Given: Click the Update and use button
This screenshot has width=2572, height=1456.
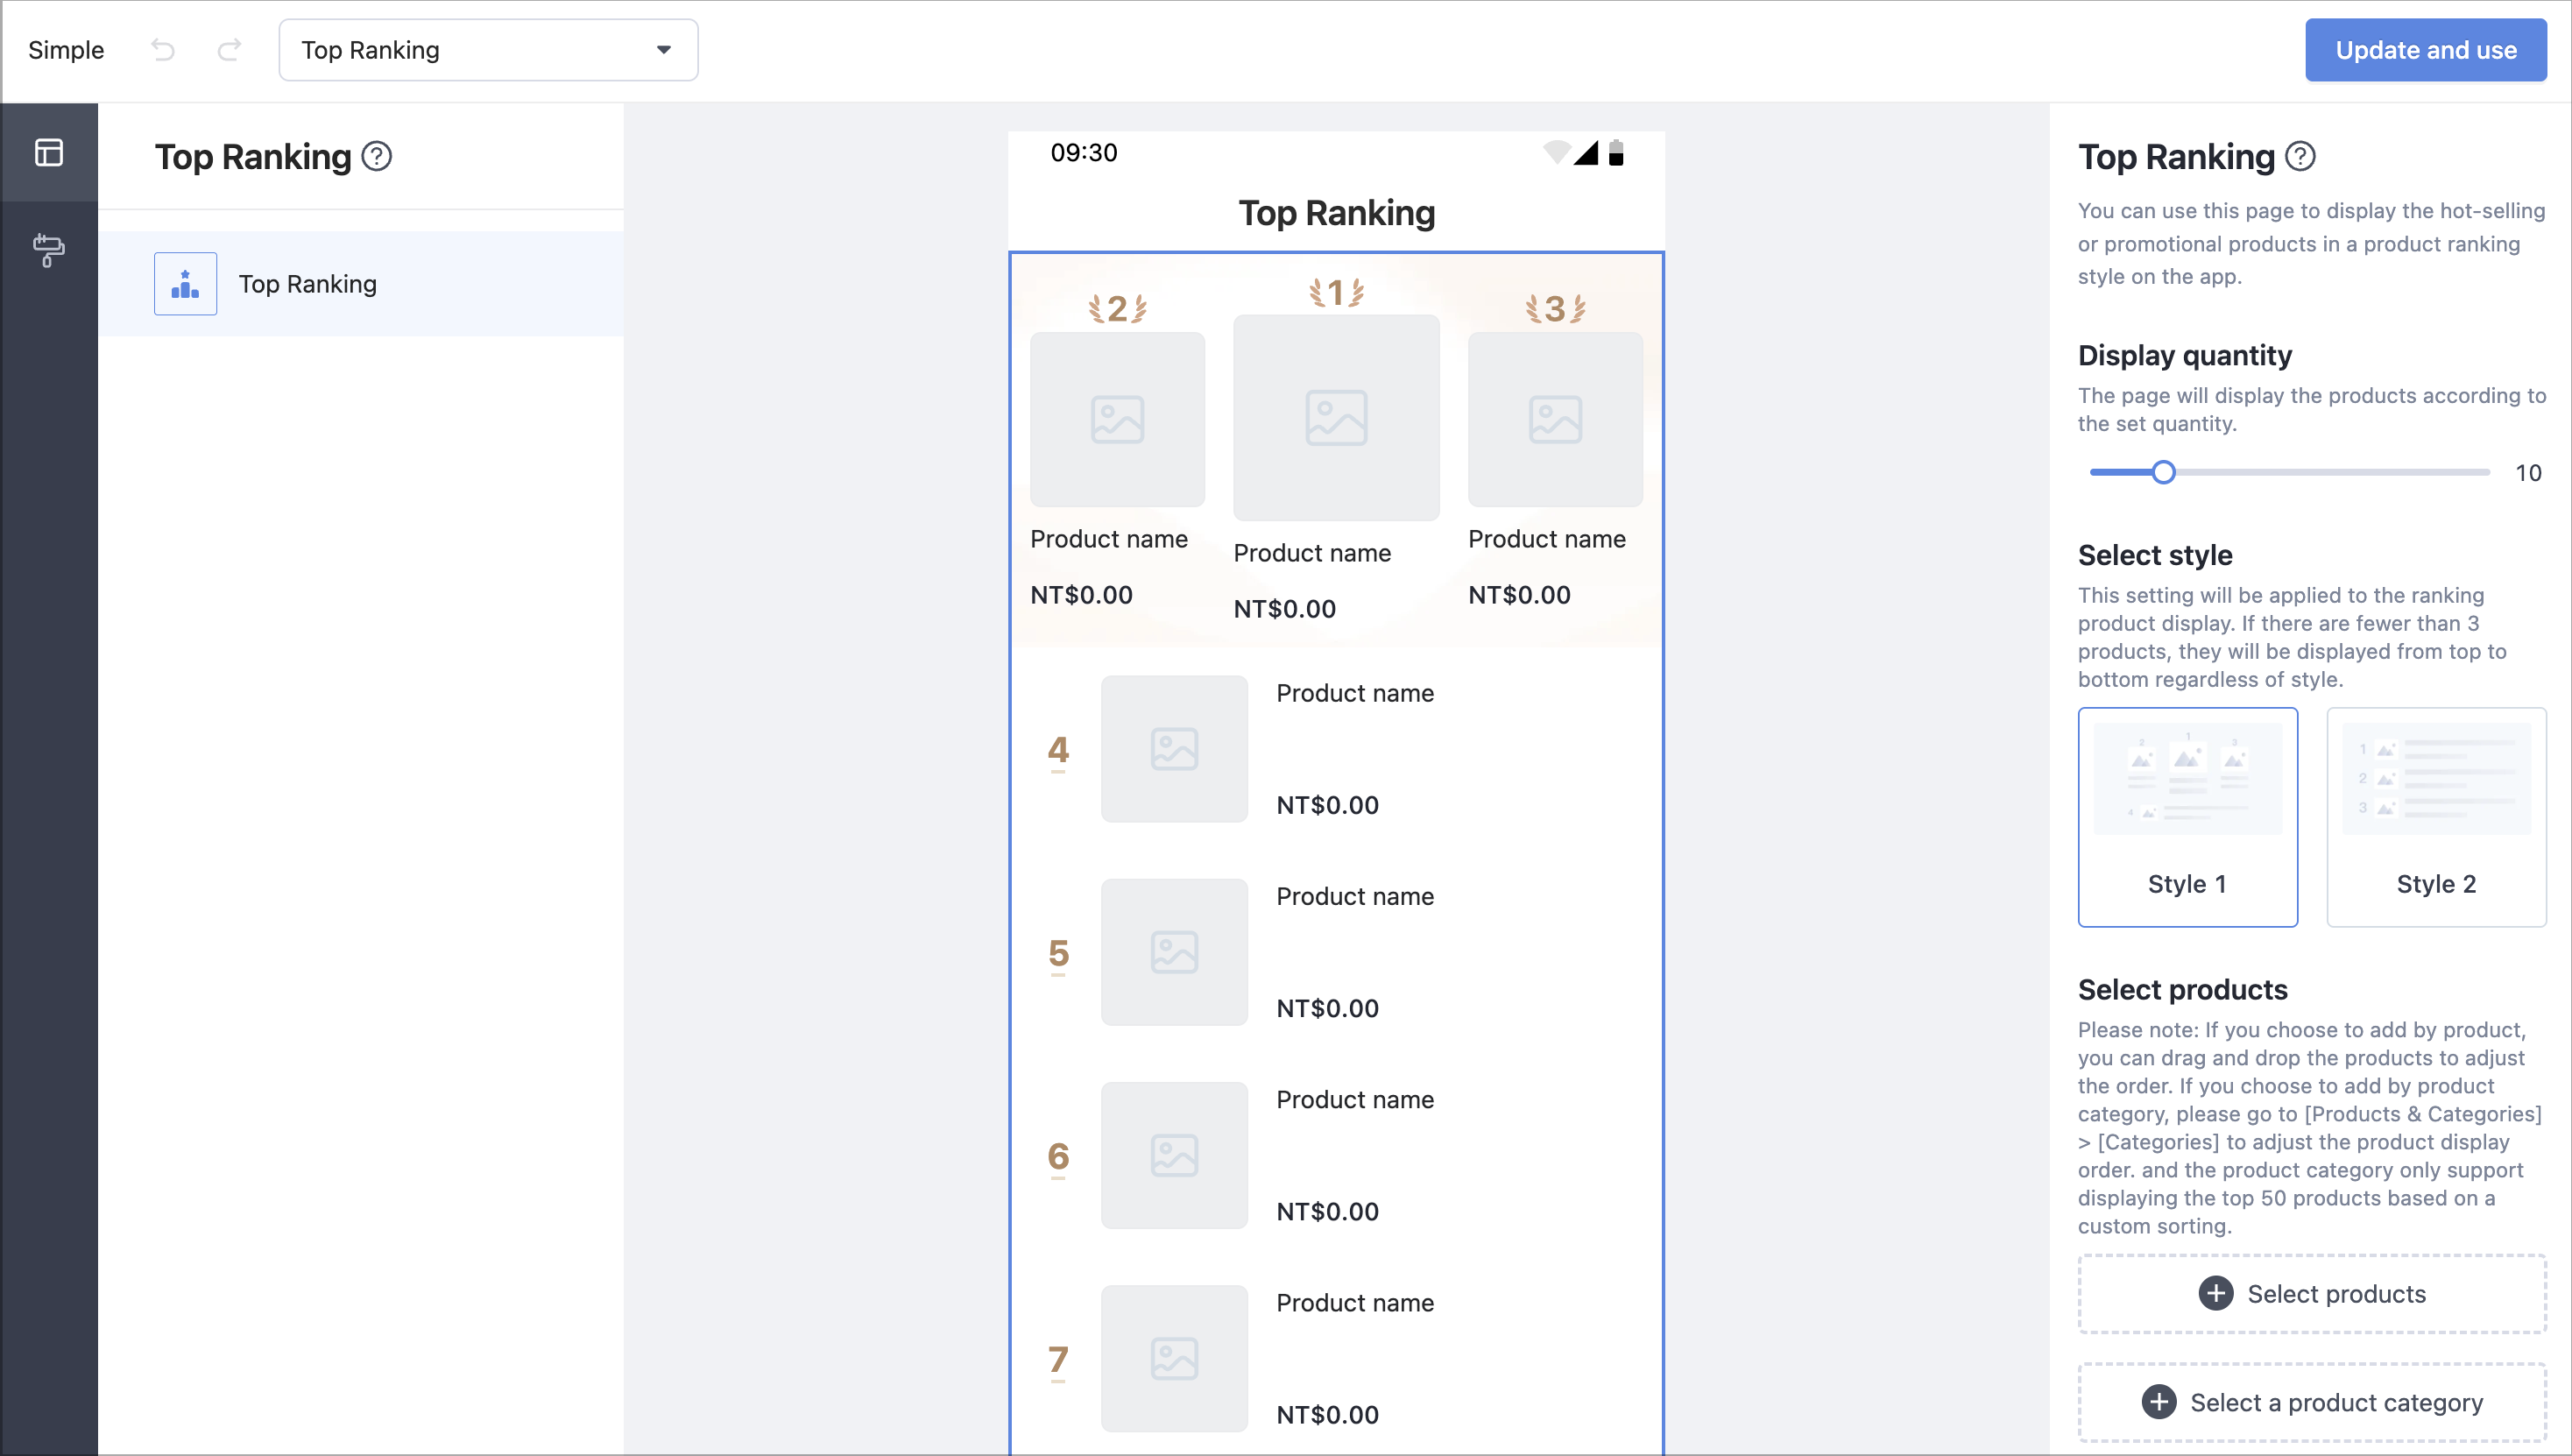Looking at the screenshot, I should [x=2426, y=50].
